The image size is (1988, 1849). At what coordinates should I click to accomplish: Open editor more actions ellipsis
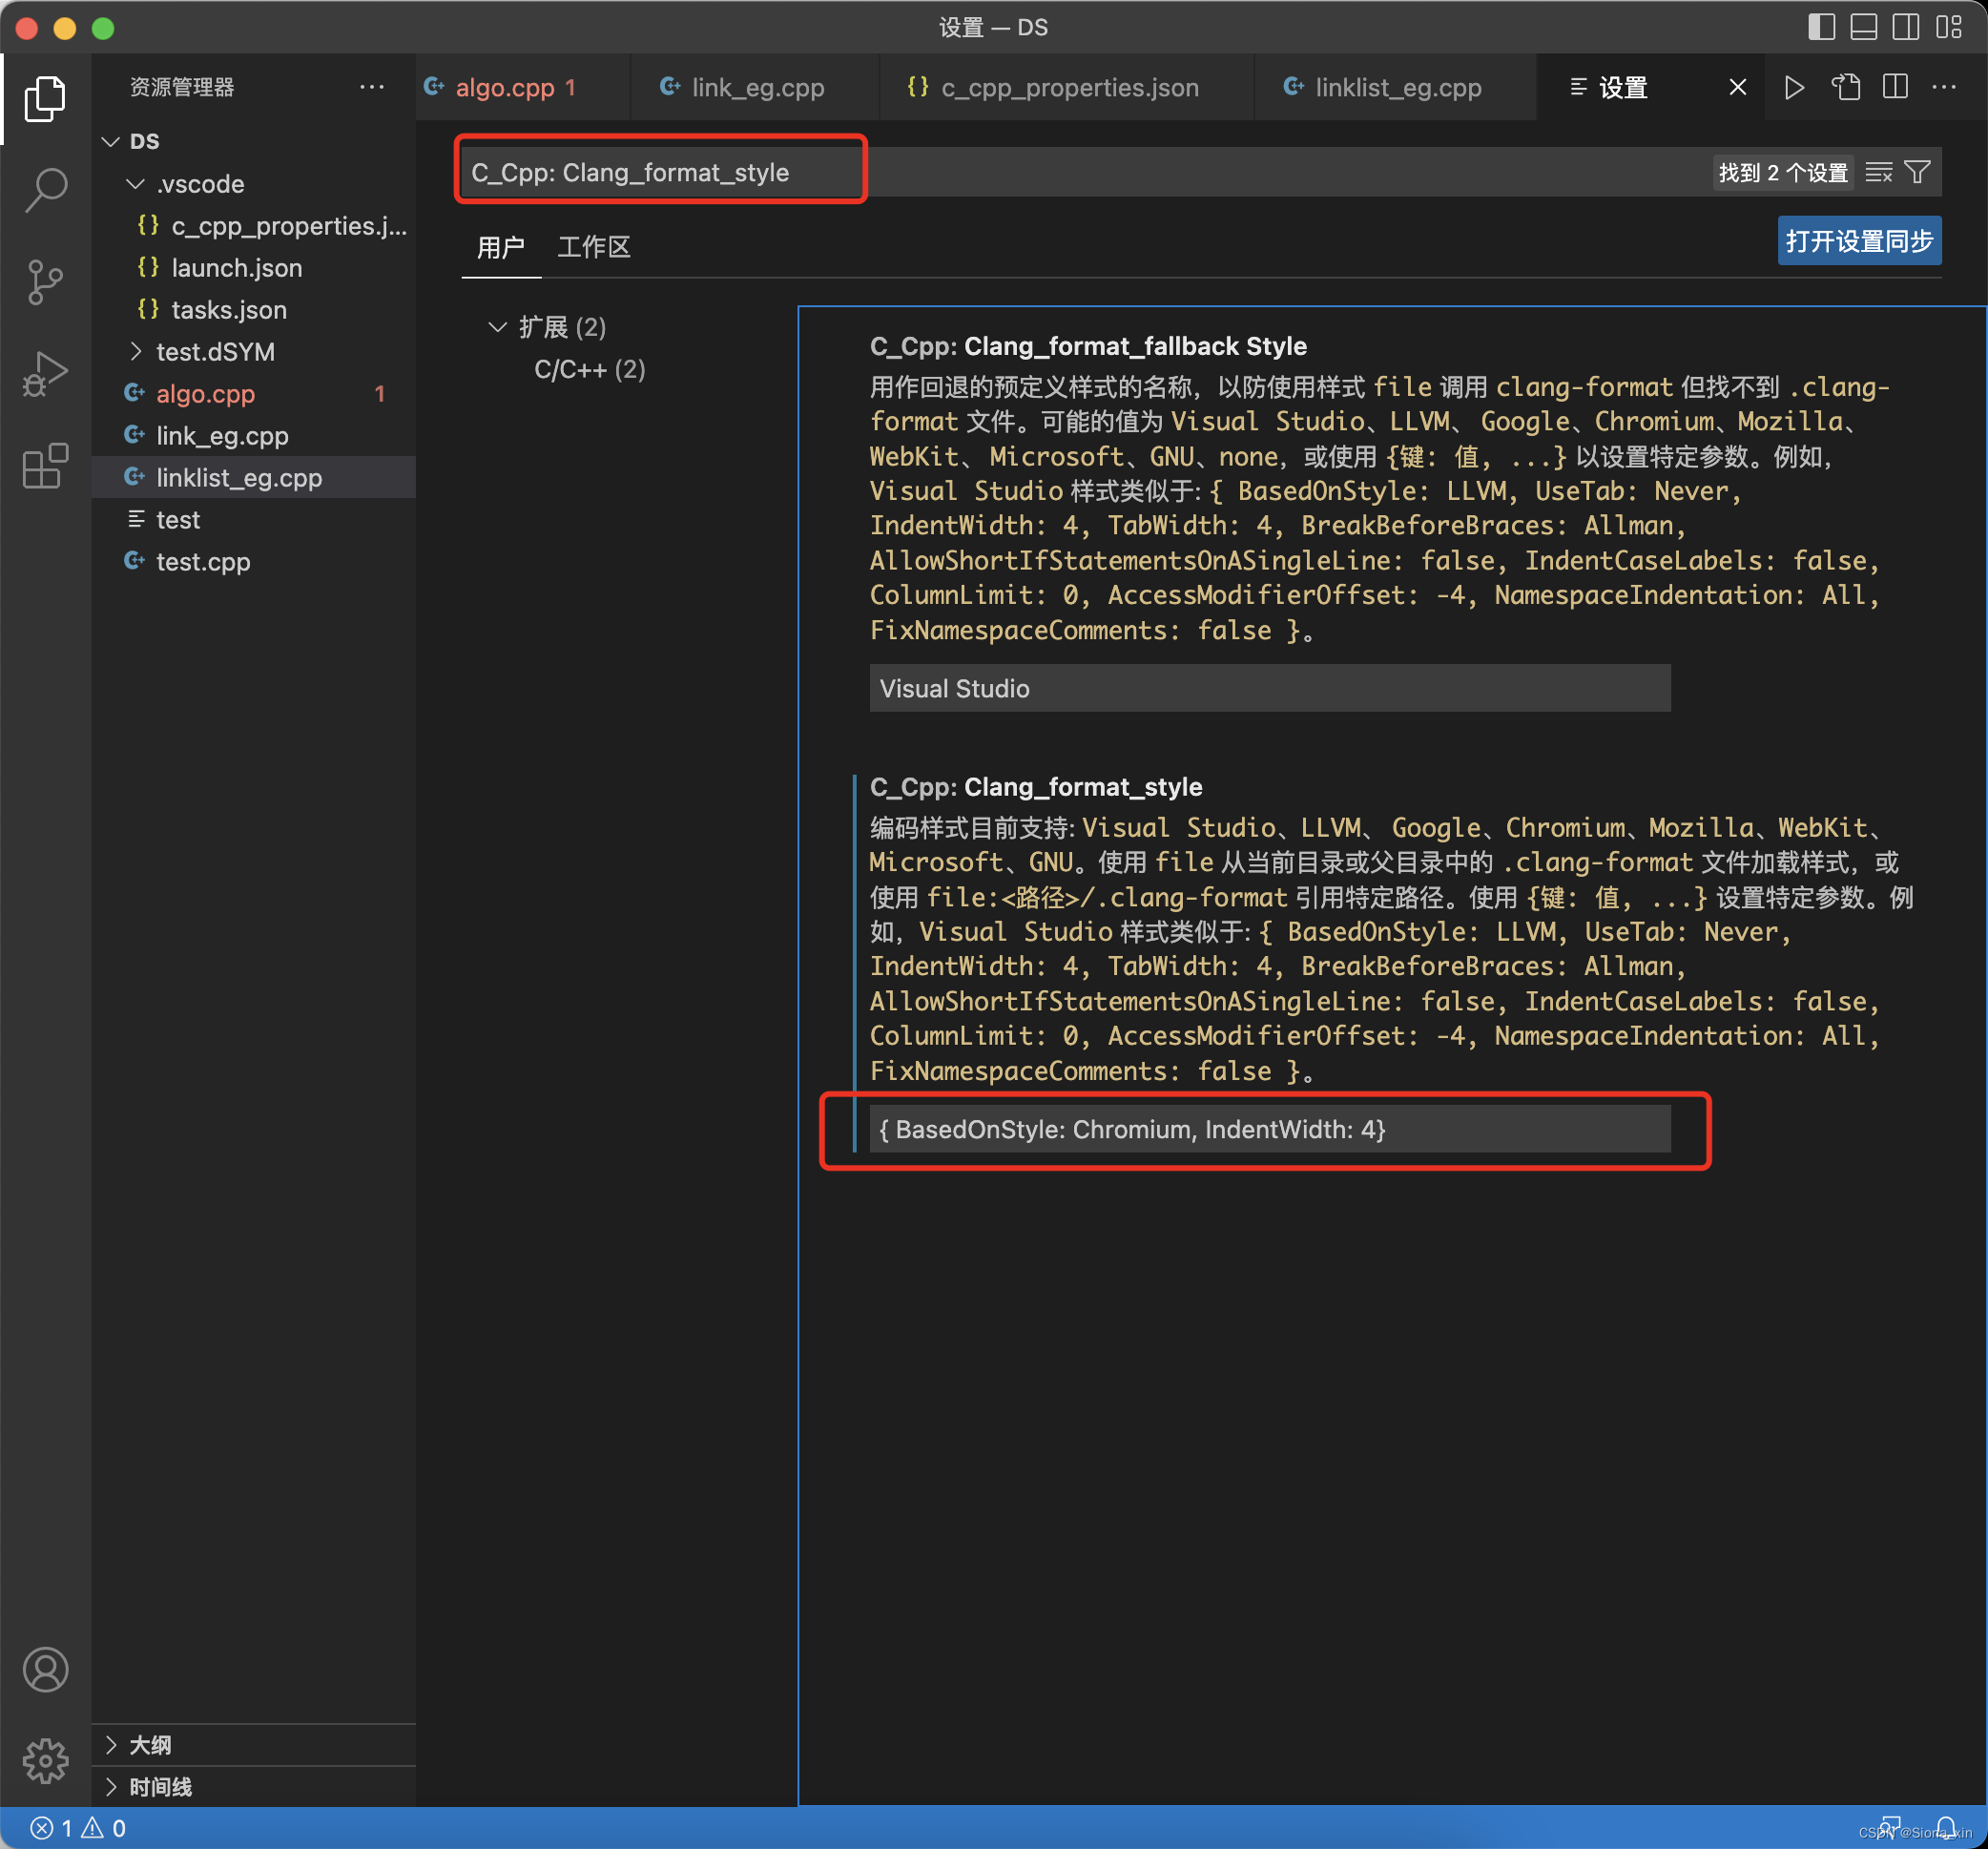[x=1944, y=87]
